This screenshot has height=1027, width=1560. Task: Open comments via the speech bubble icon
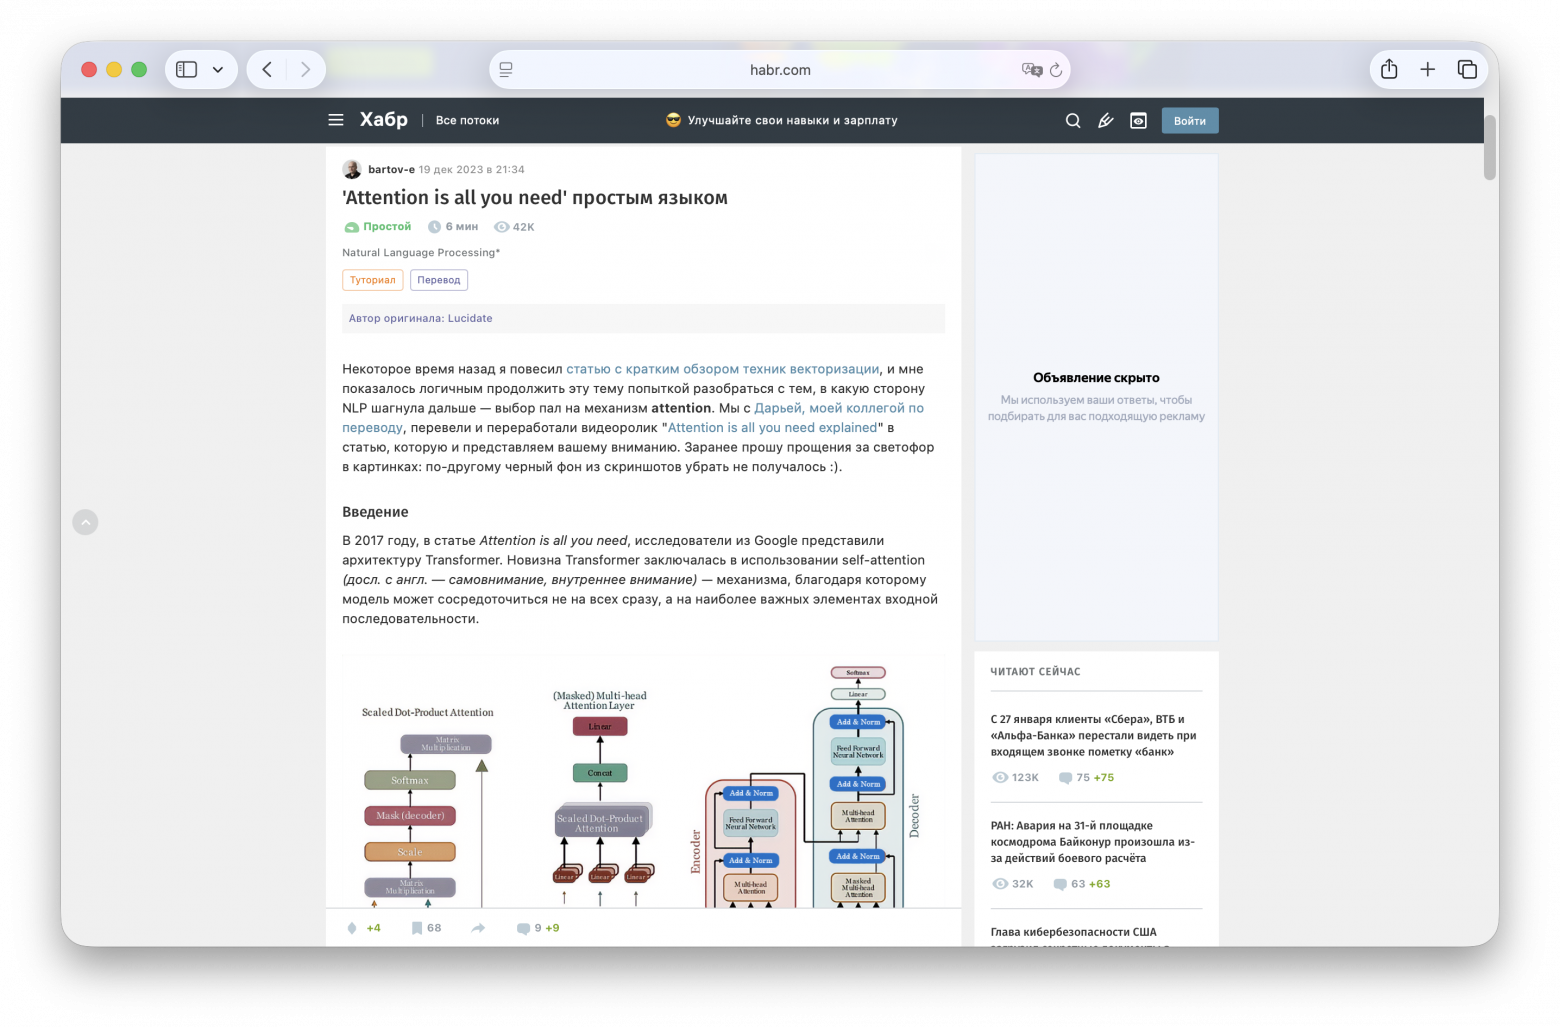click(523, 928)
